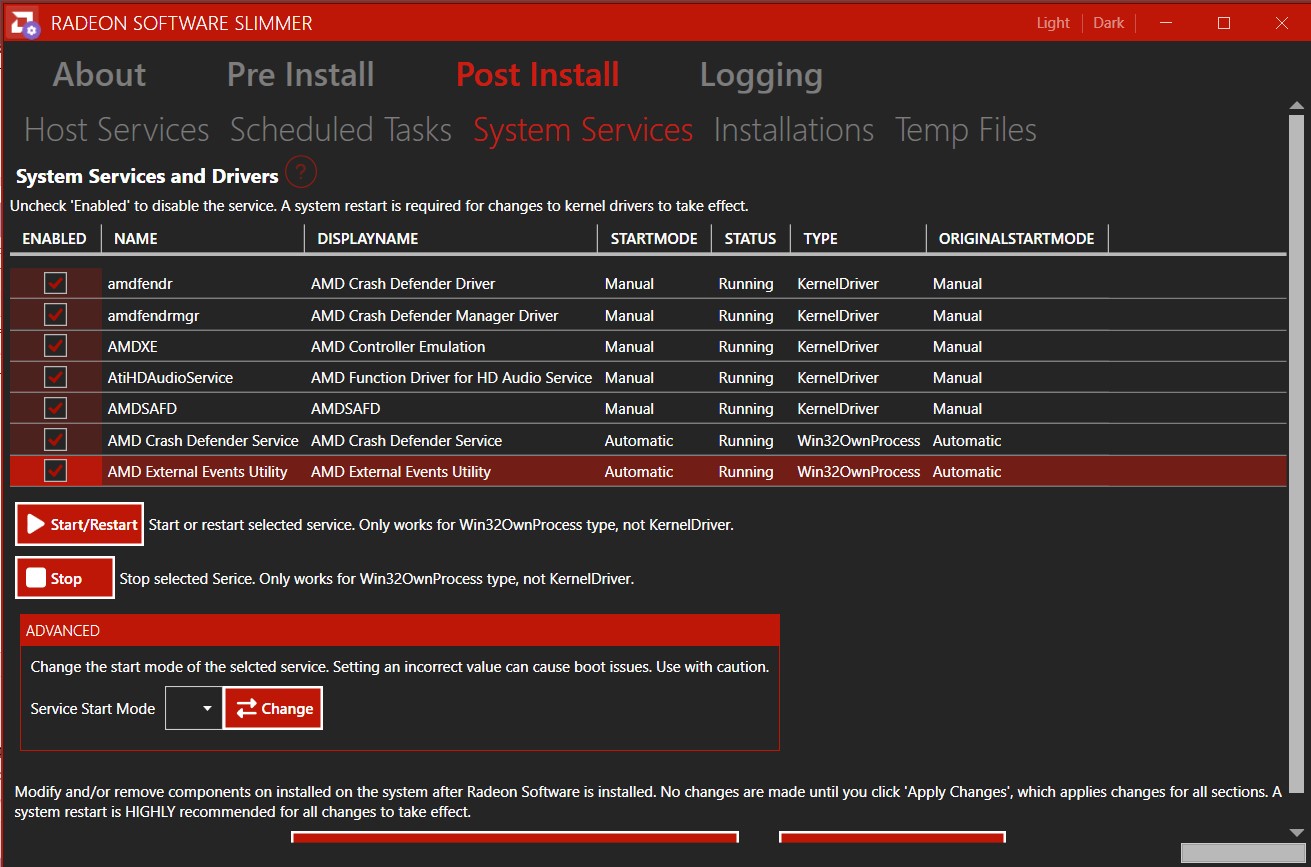Sort by STATUS column header
Viewport: 1311px width, 867px height.
pos(750,238)
